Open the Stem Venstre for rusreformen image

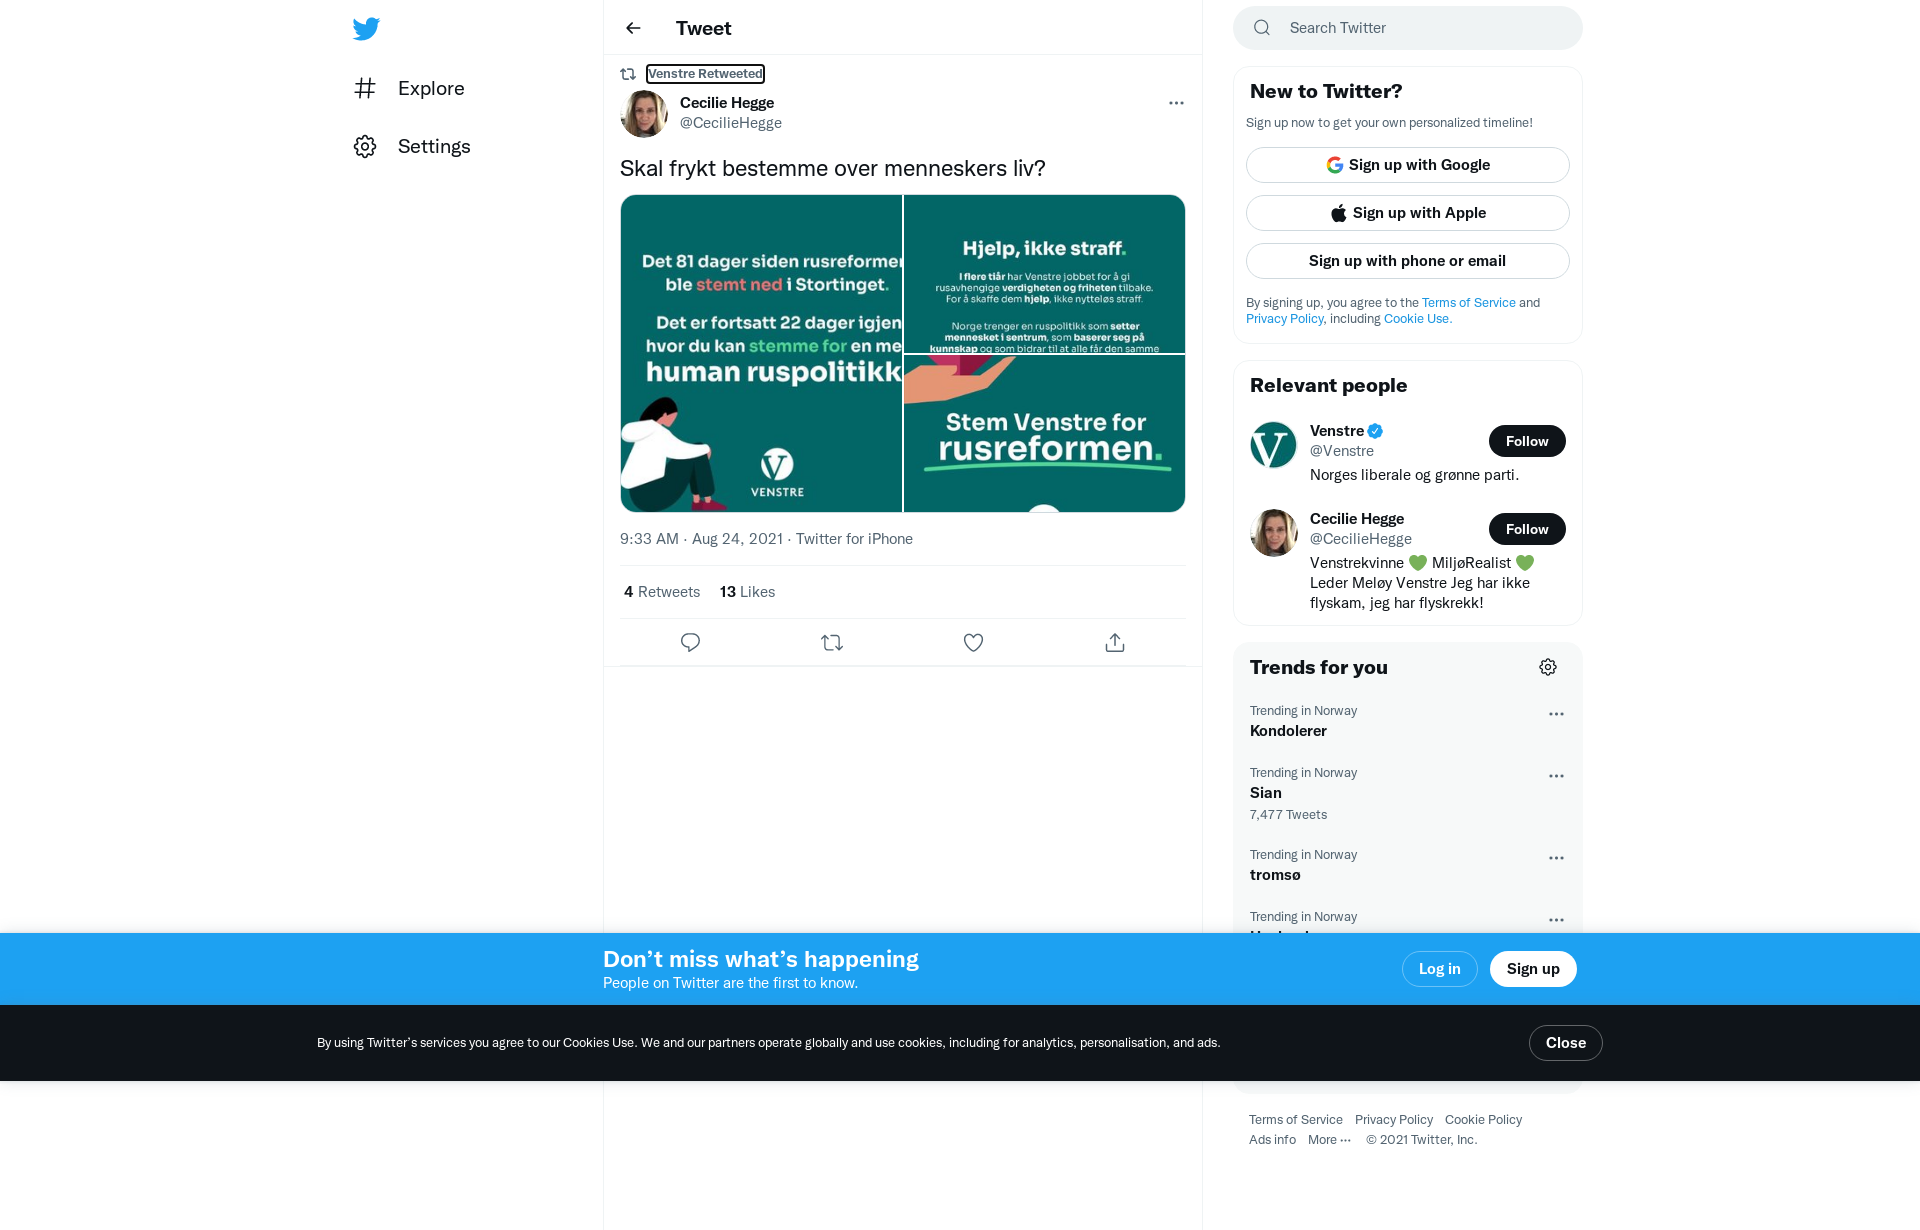pos(1044,434)
